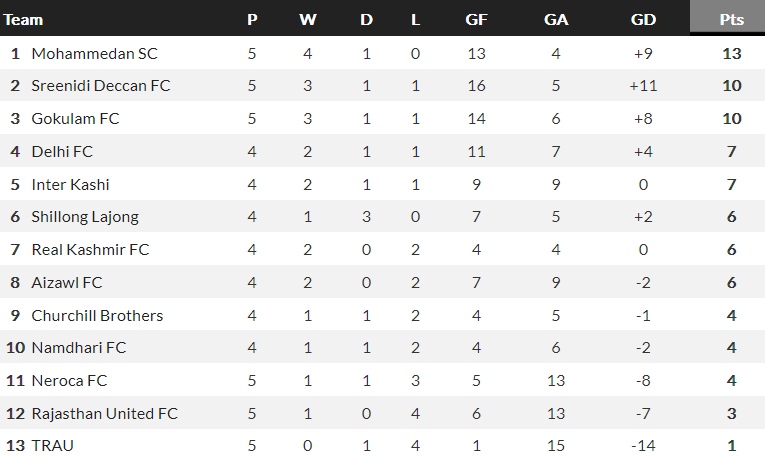Sort by the GD column header
Image resolution: width=765 pixels, height=460 pixels.
643,19
